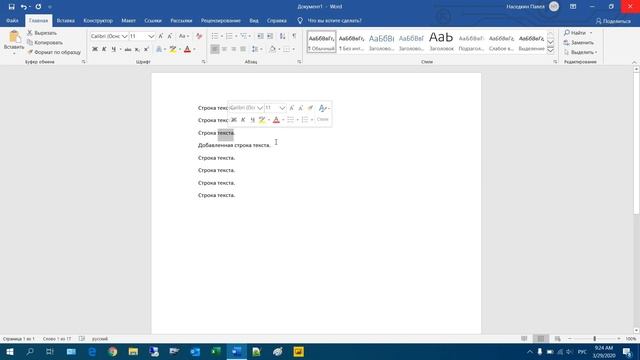Align text left in the ribbon
This screenshot has width=640, height=360.
pyautogui.click(x=215, y=49)
